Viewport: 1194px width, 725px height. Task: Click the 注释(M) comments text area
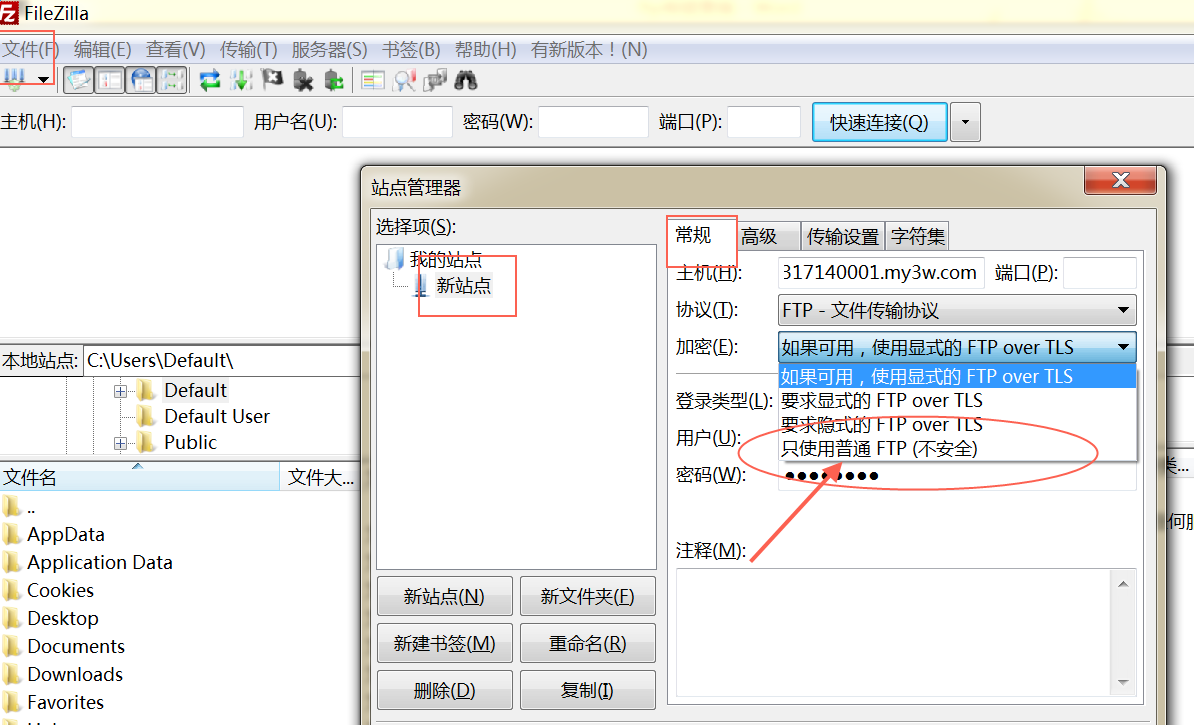coord(894,633)
